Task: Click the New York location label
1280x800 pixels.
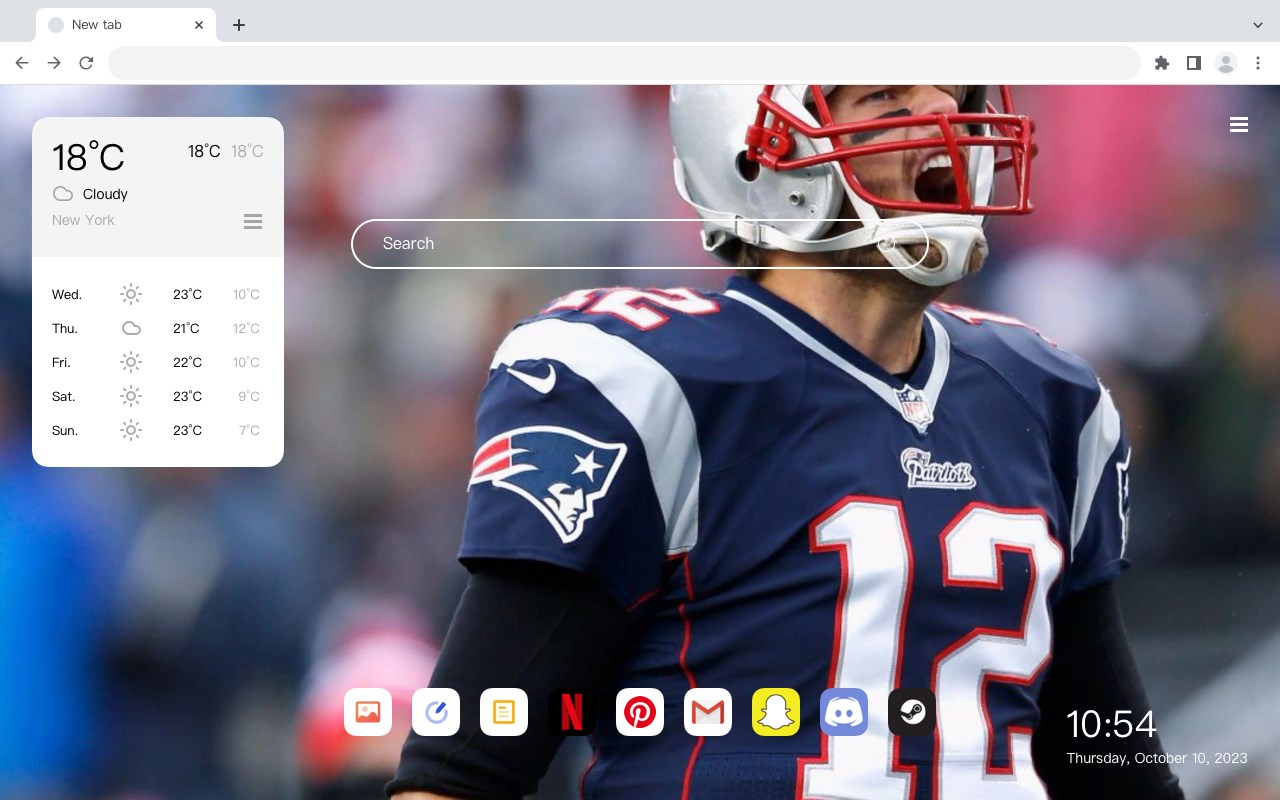Action: [x=83, y=220]
